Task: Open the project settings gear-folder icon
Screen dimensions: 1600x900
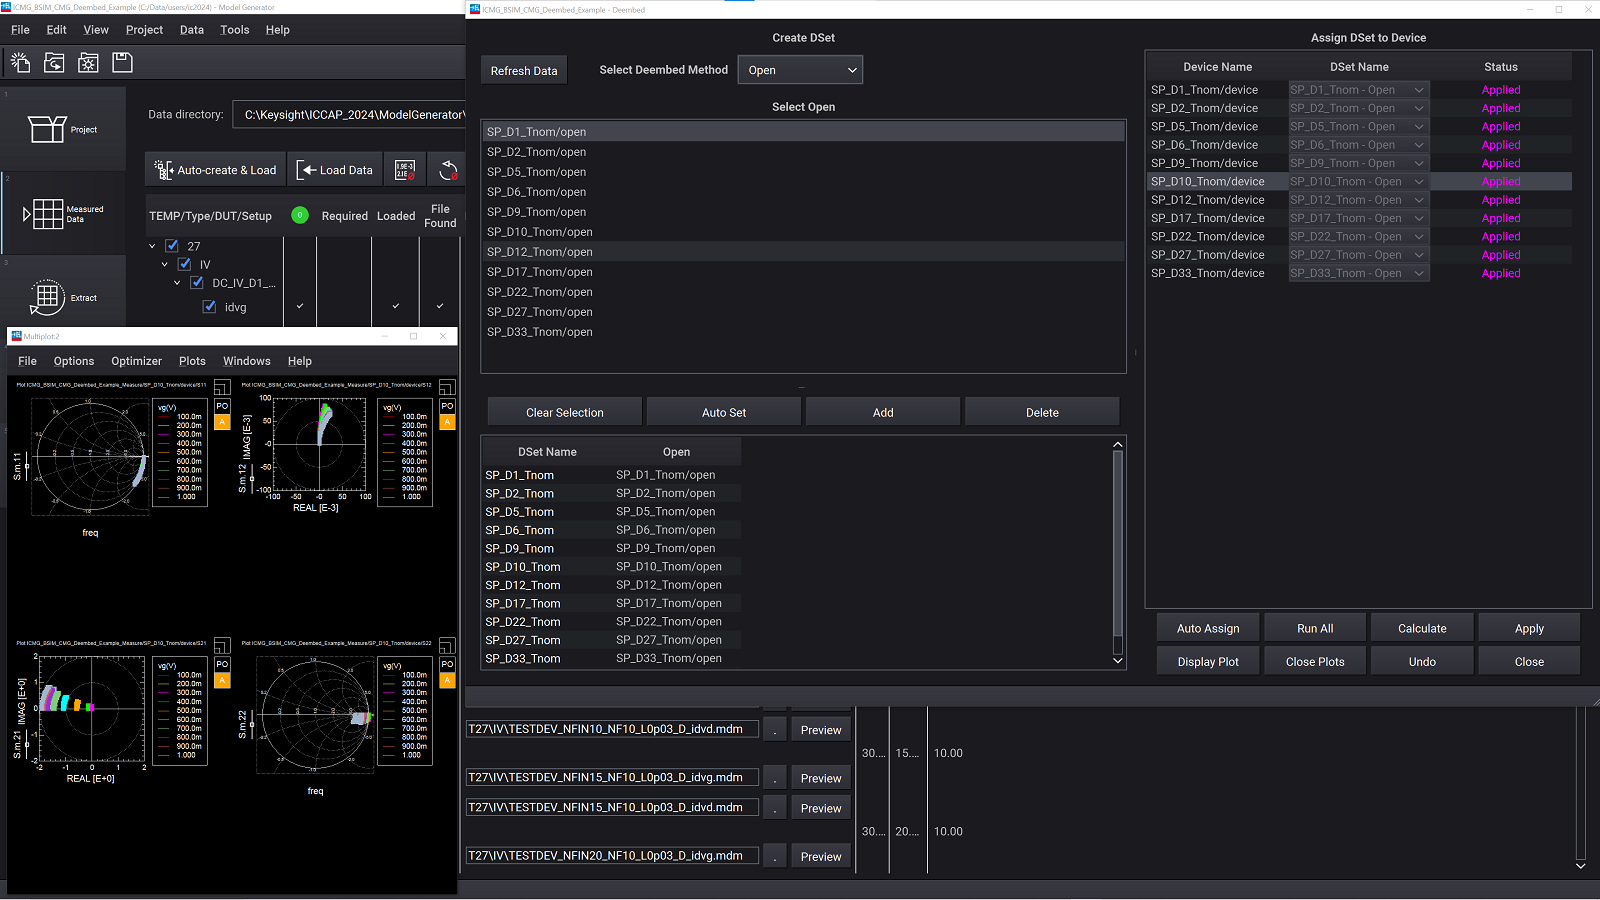Action: 88,62
